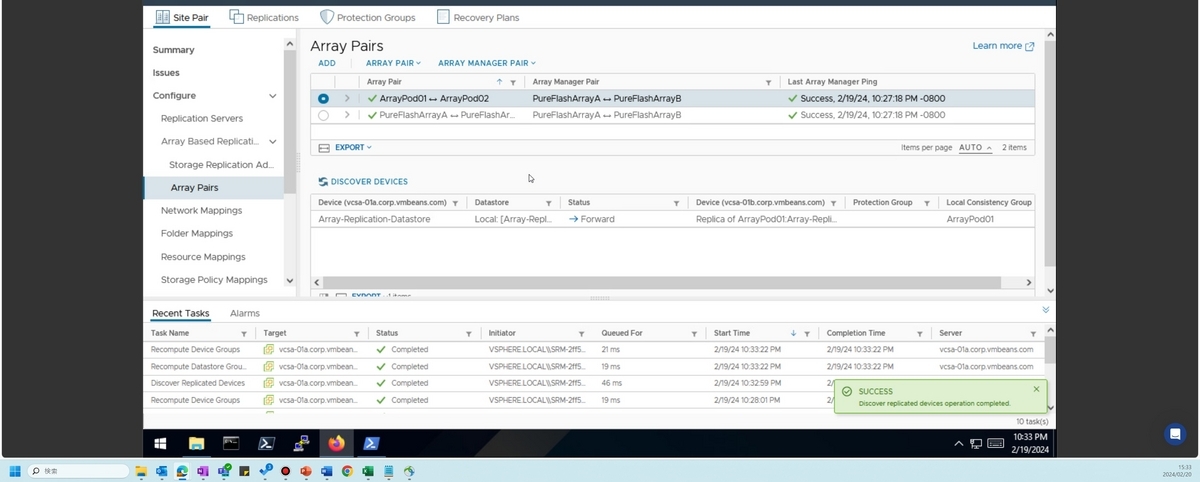The height and width of the screenshot is (482, 1200).
Task: Select the Recent Tasks tab
Action: click(x=181, y=313)
